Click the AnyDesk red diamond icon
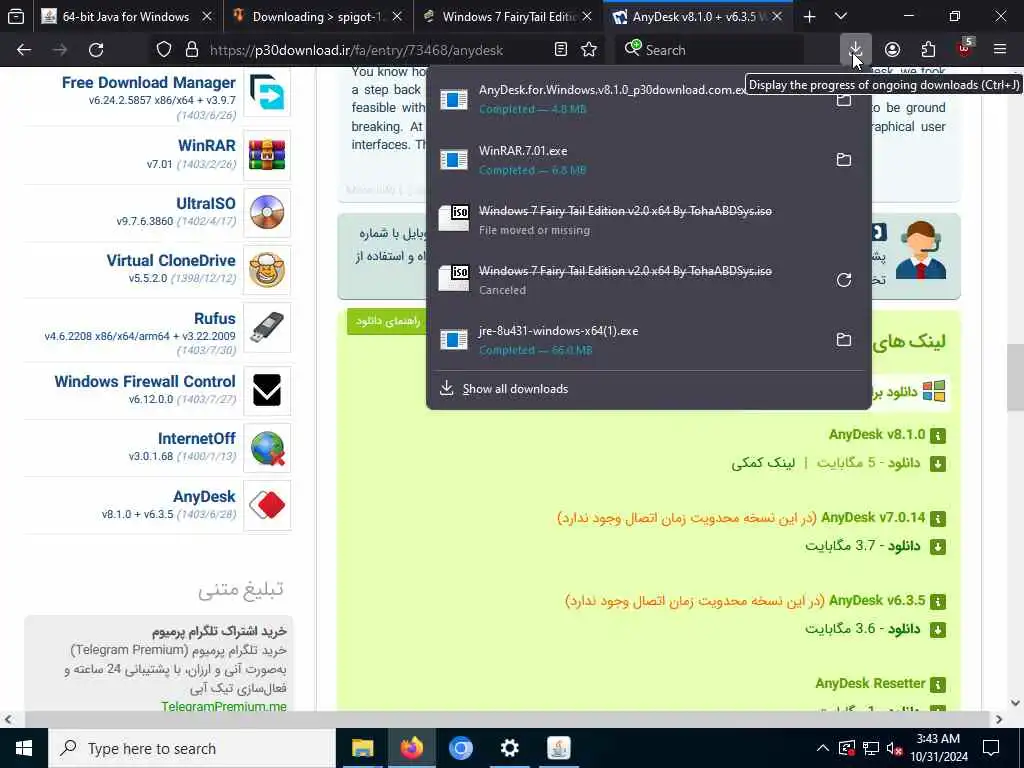The height and width of the screenshot is (768, 1024). 267,505
